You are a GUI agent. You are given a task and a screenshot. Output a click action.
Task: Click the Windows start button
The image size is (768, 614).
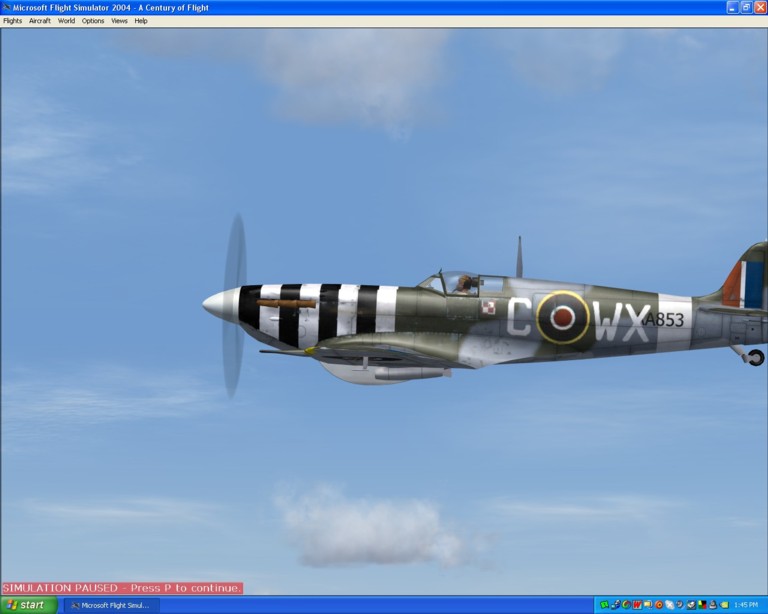coord(28,605)
